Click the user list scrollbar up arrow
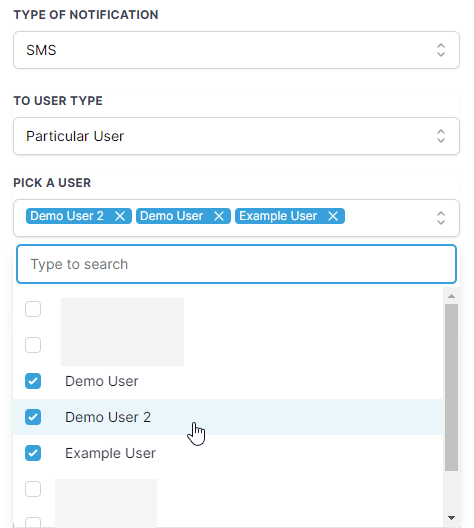This screenshot has height=528, width=474. 451,296
